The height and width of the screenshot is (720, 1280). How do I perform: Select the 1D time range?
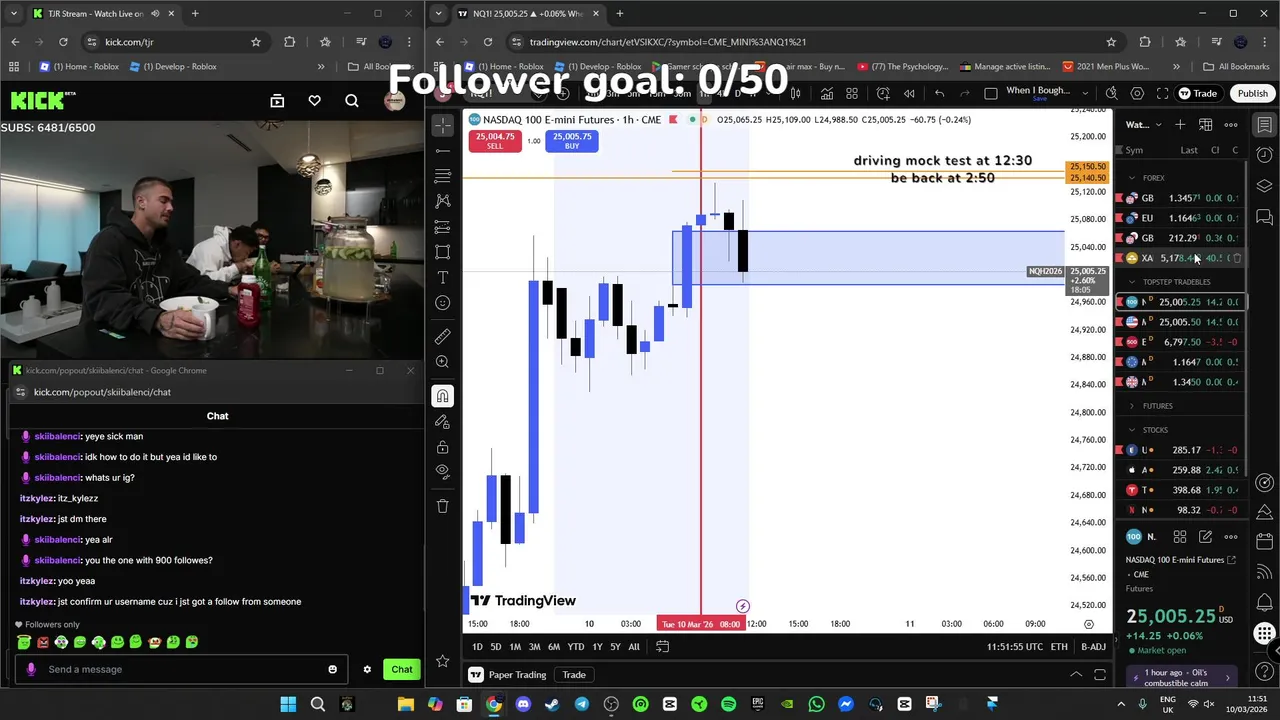point(477,647)
